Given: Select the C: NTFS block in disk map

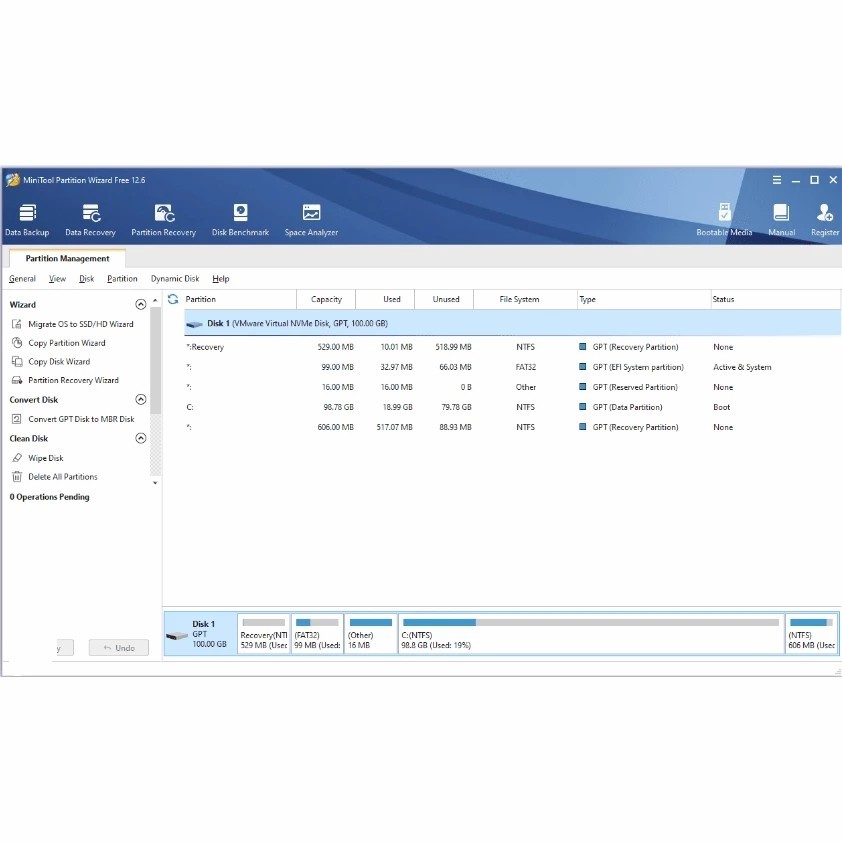Looking at the screenshot, I should click(x=591, y=634).
